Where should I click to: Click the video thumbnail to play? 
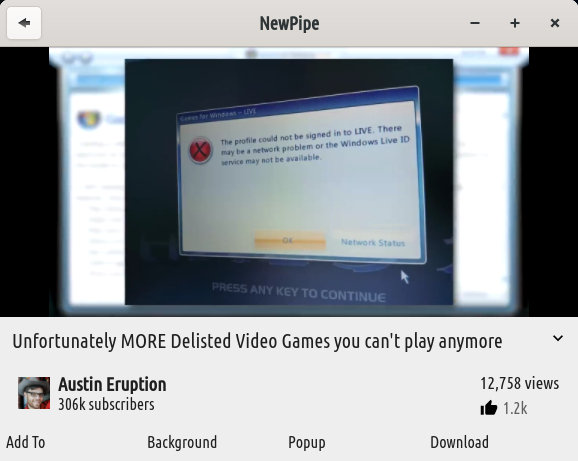(289, 182)
